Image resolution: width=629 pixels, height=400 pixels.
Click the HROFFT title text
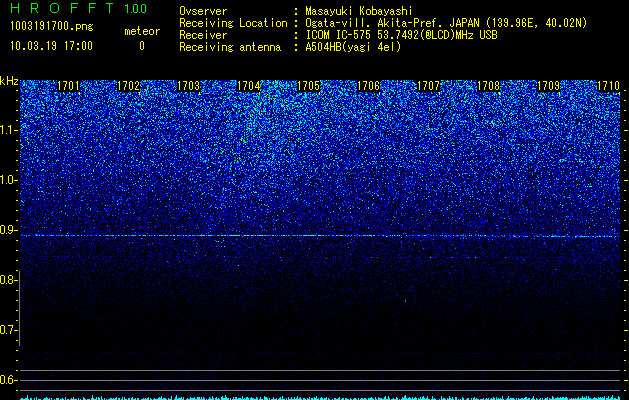pyautogui.click(x=62, y=8)
